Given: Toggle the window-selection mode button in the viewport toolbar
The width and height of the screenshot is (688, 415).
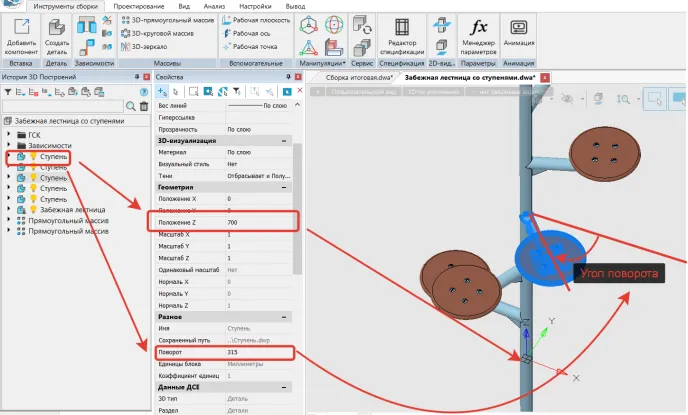Looking at the screenshot, I should pyautogui.click(x=655, y=99).
